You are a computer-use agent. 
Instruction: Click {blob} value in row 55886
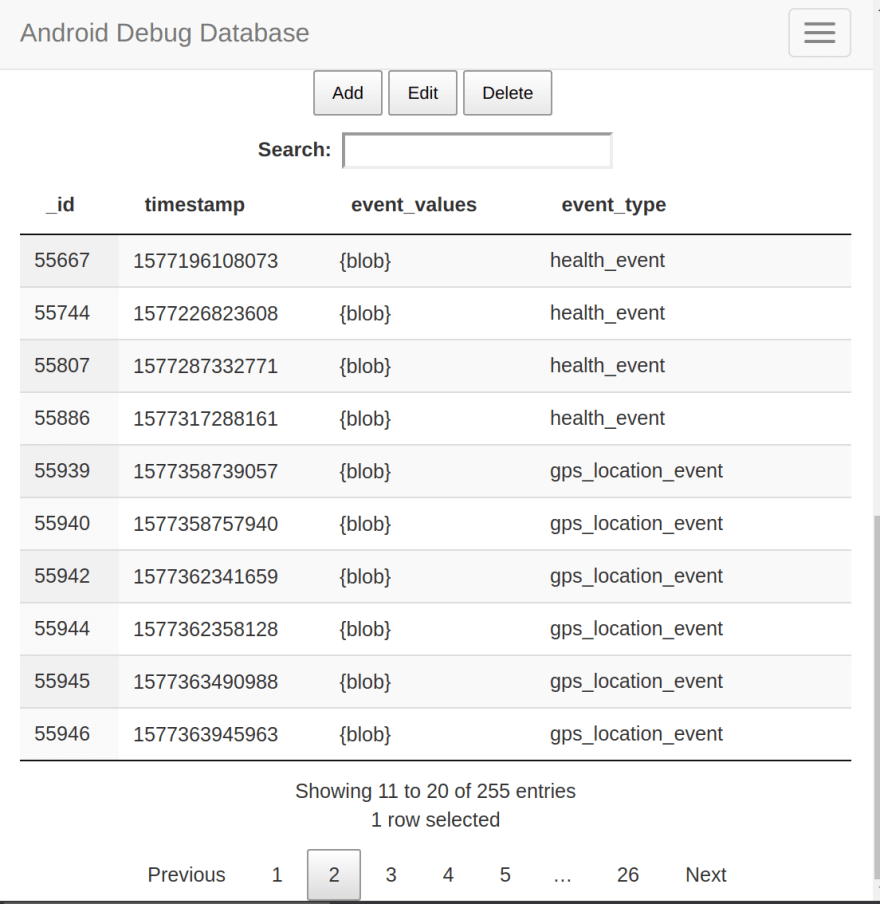pos(365,419)
